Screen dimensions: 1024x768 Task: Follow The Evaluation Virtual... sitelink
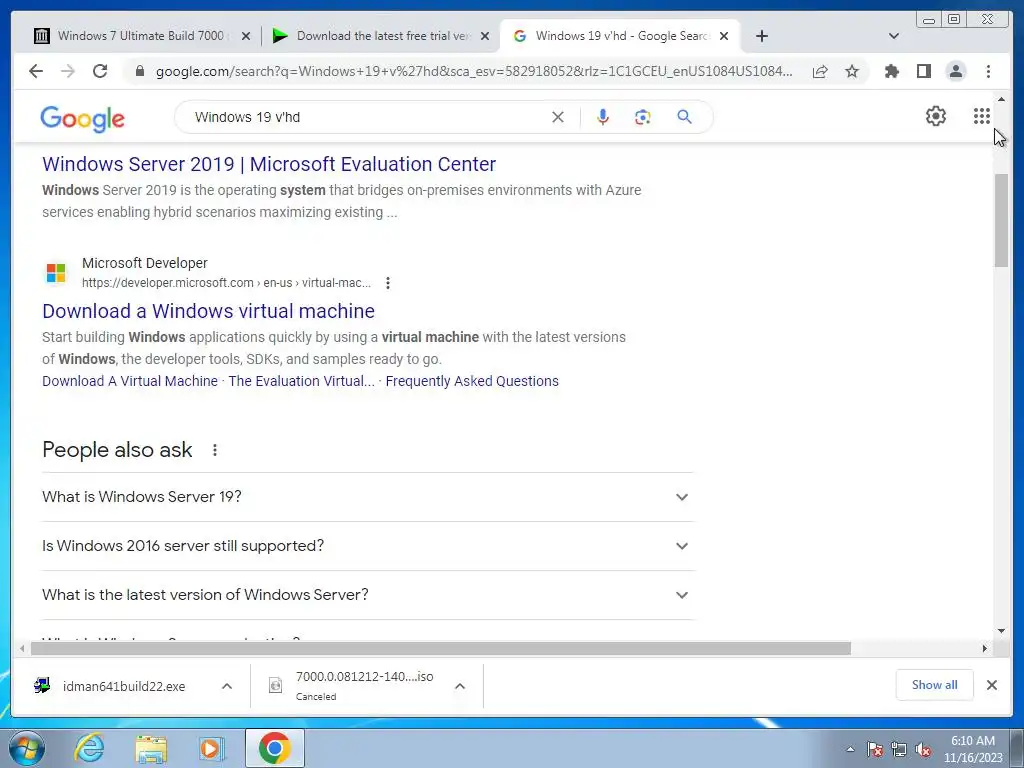[301, 381]
